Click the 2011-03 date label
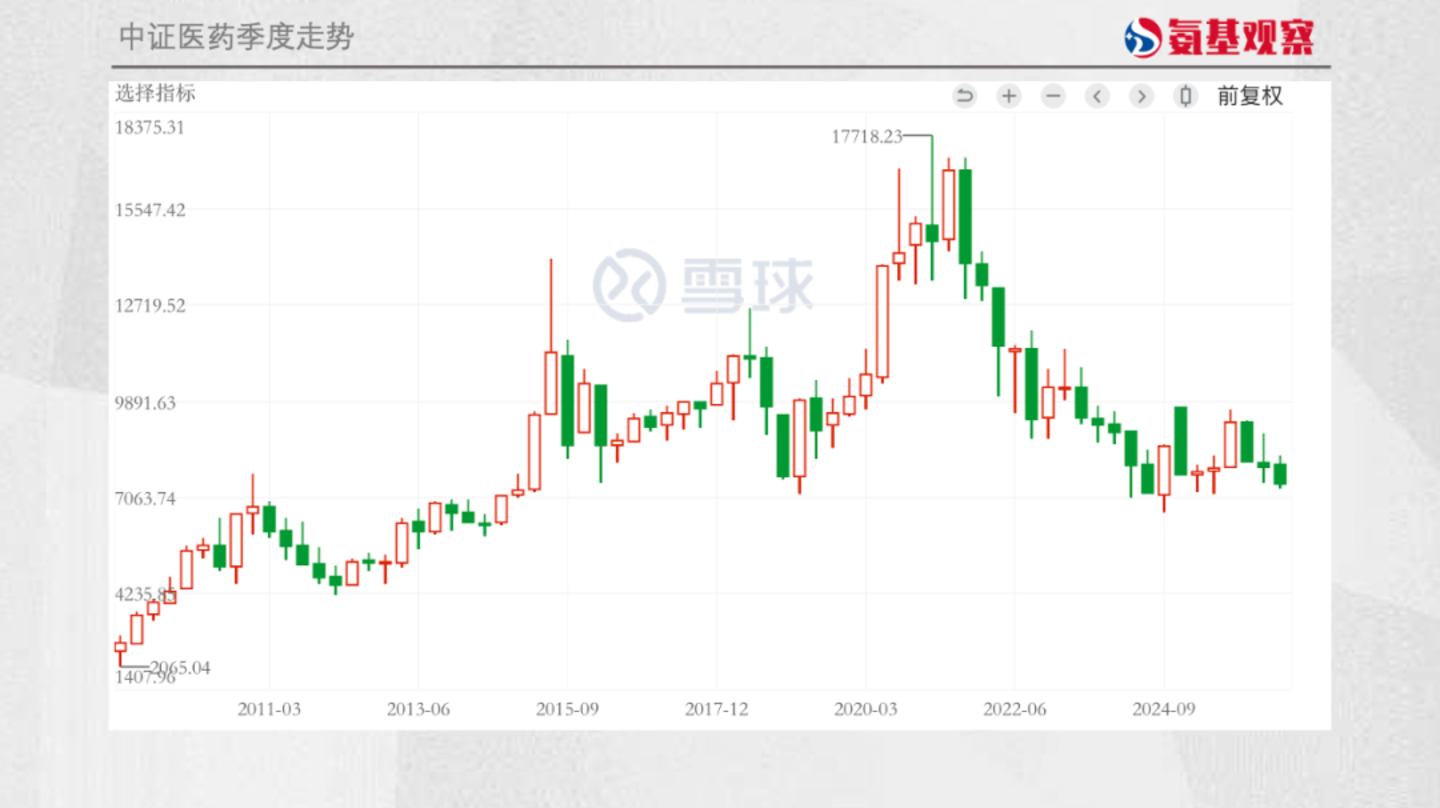 point(269,709)
